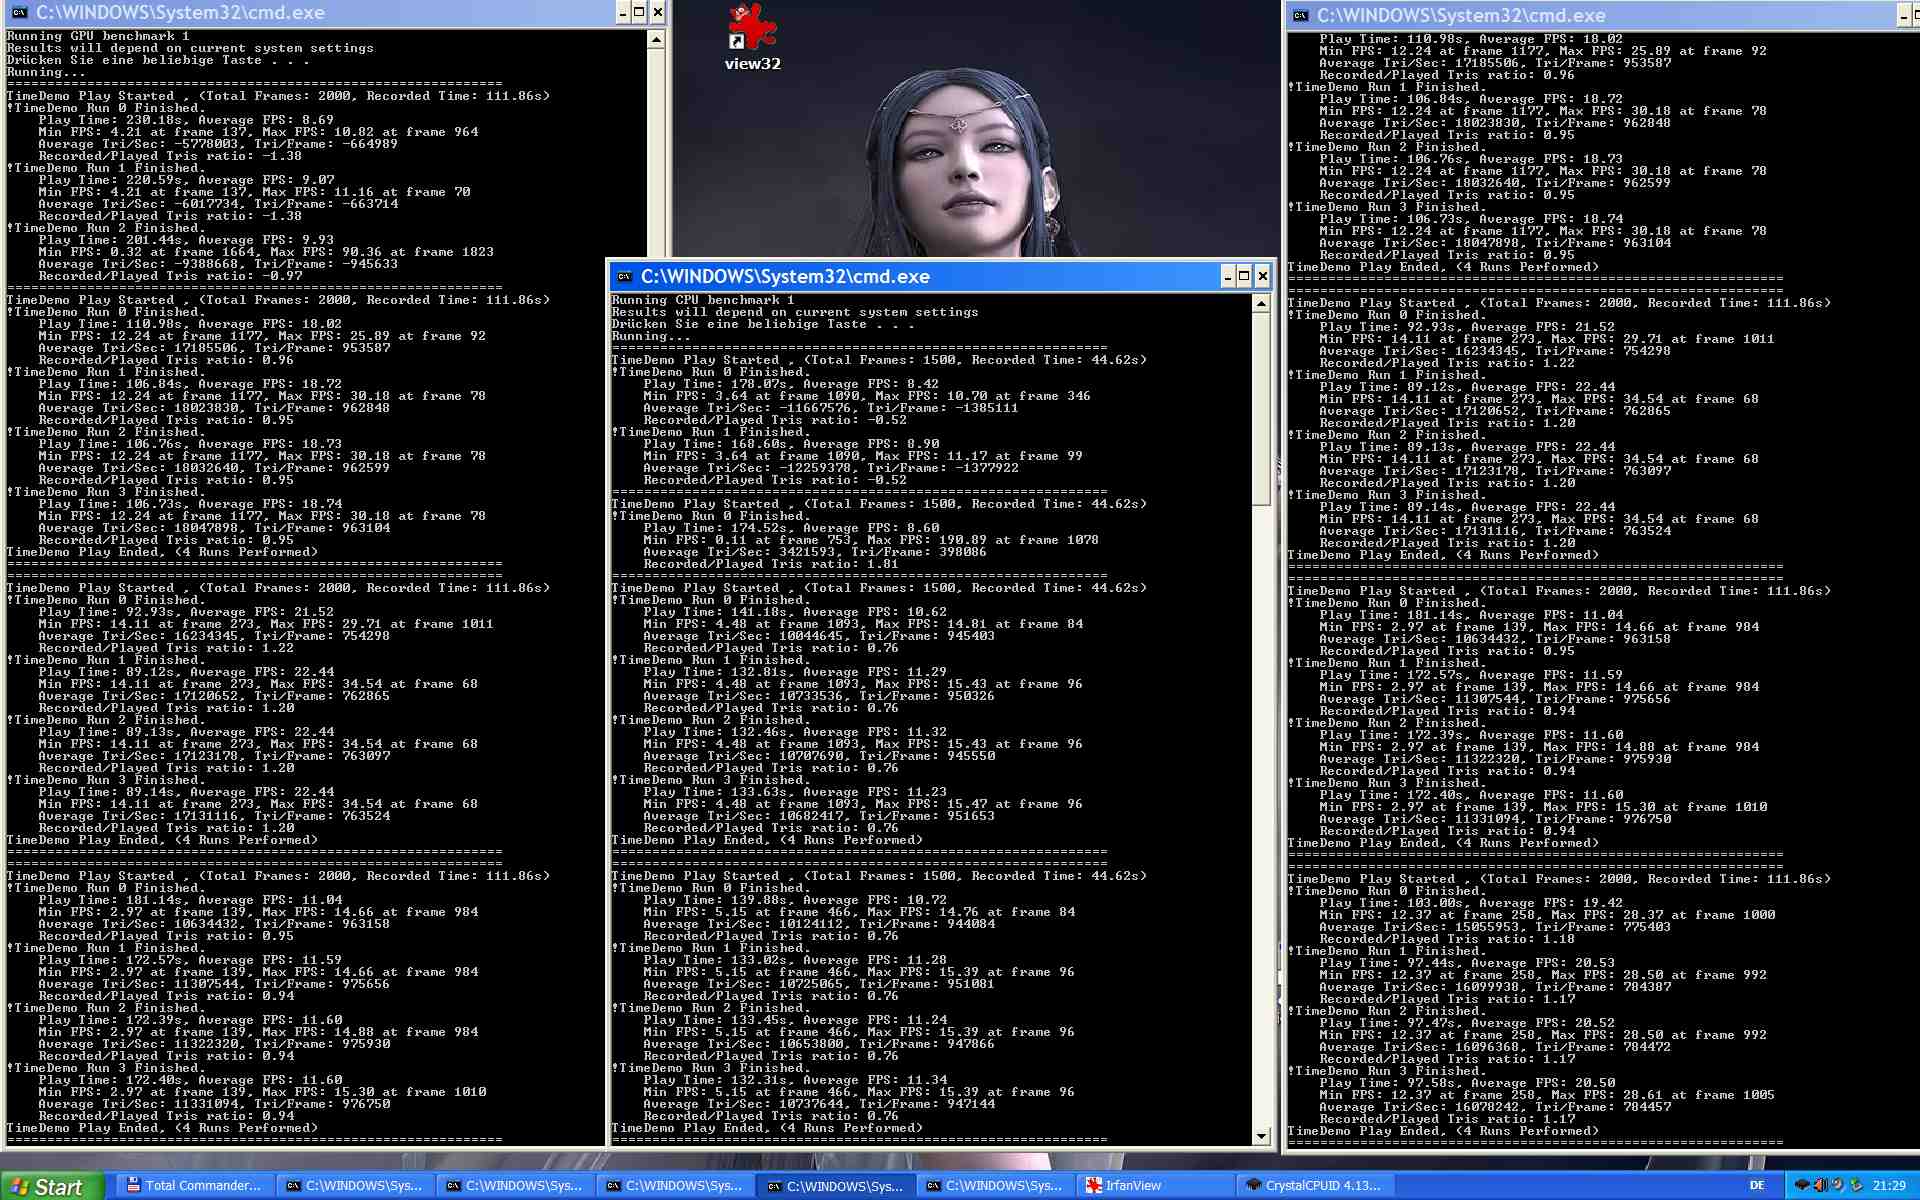Viewport: 1920px width, 1200px height.
Task: Close the middle cmd.exe window
Action: point(1262,277)
